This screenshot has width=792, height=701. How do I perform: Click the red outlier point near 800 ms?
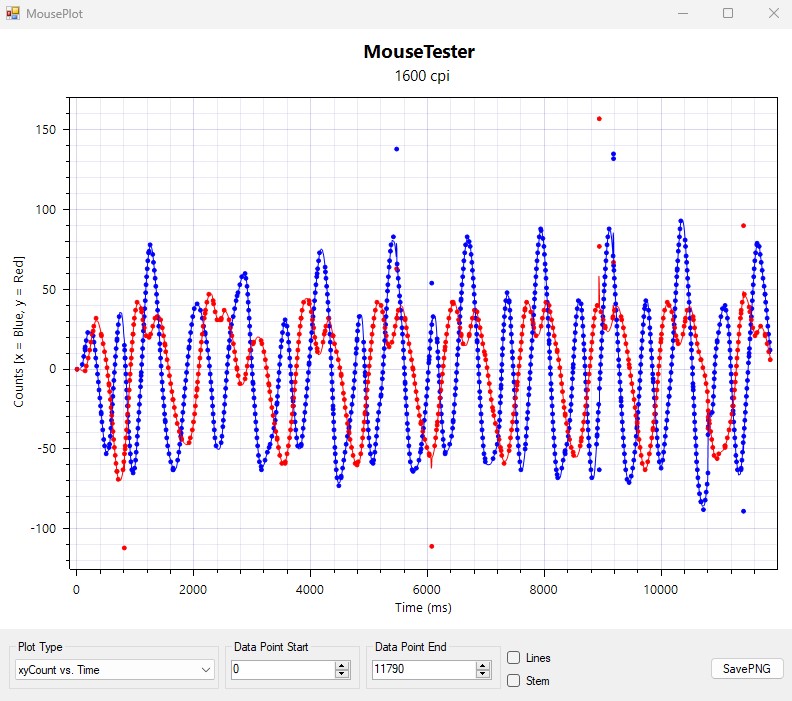pos(124,548)
